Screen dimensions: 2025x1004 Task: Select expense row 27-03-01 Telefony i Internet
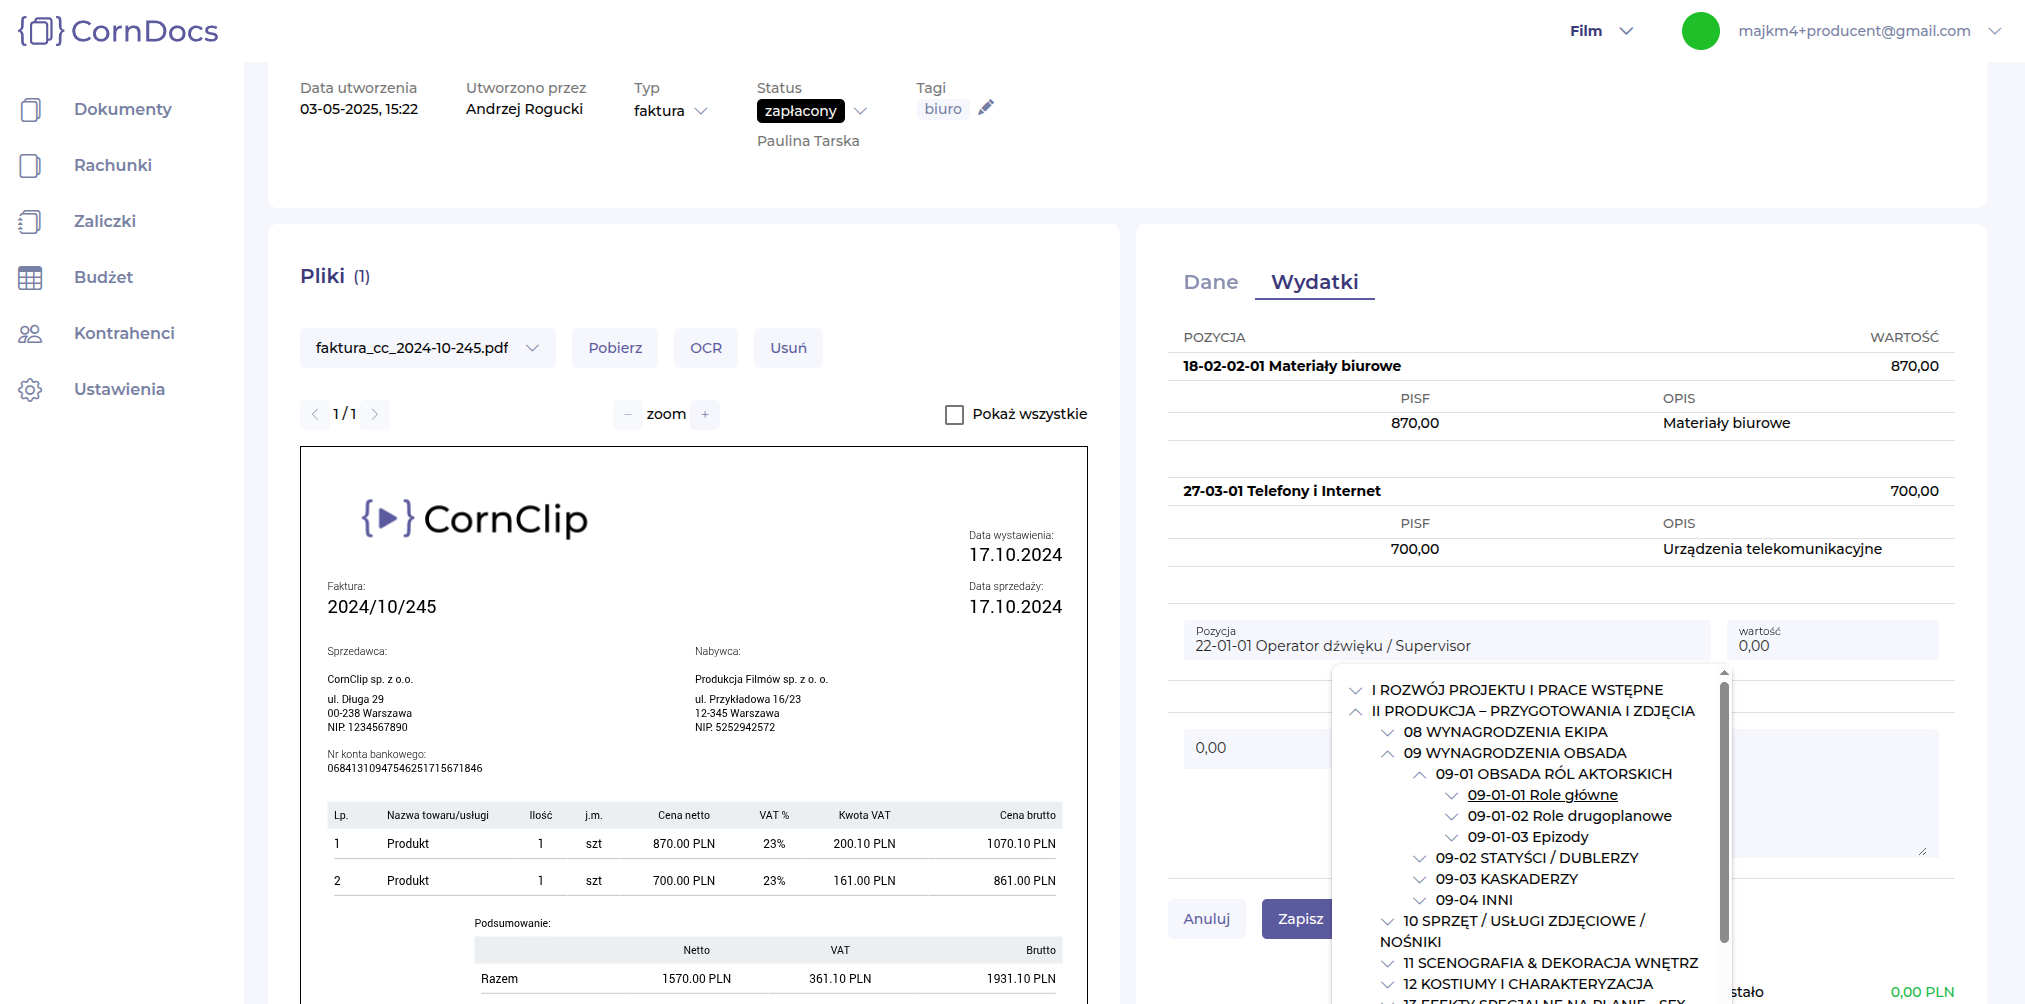(1561, 491)
